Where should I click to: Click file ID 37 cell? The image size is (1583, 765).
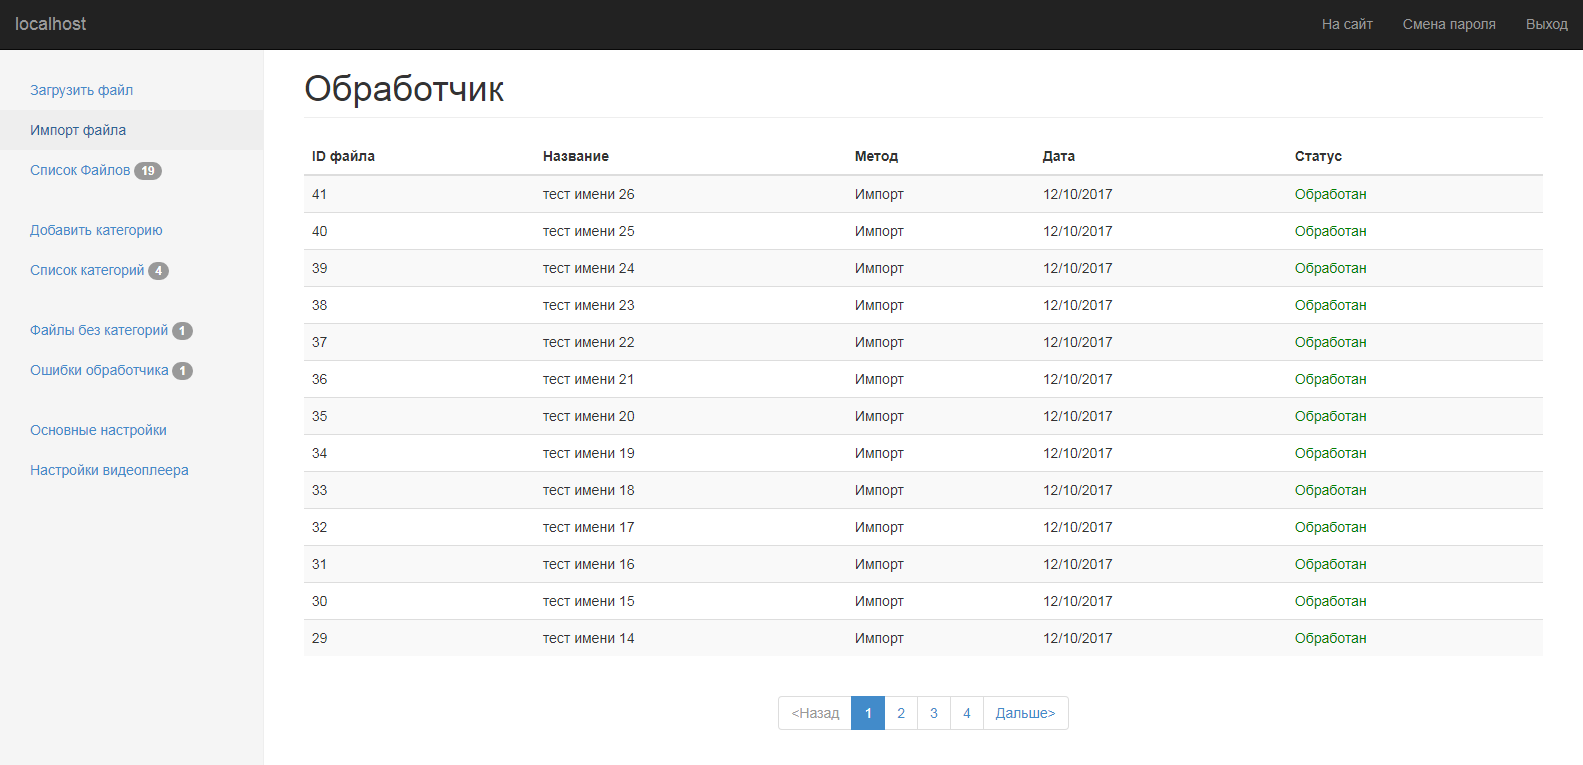[x=320, y=342]
